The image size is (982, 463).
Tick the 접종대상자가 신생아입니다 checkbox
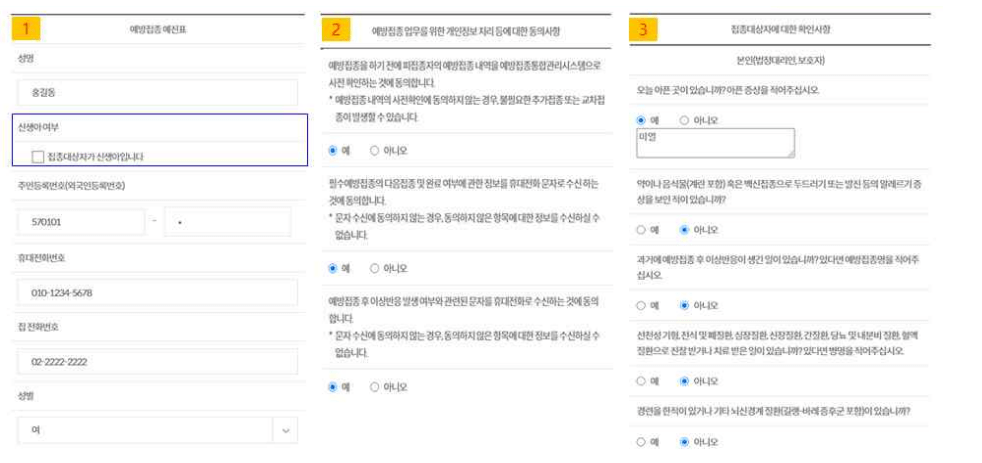click(x=38, y=157)
